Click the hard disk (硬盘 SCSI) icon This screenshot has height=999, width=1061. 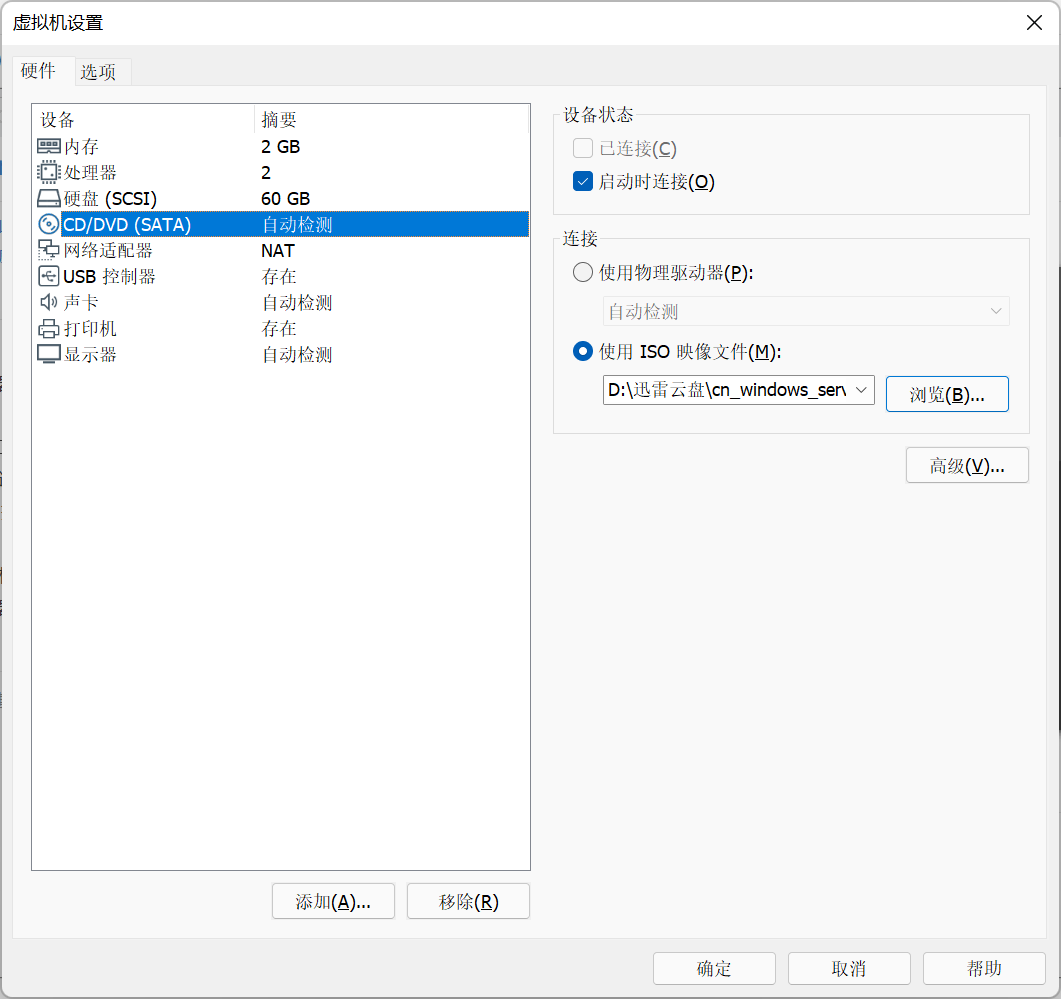click(x=49, y=198)
